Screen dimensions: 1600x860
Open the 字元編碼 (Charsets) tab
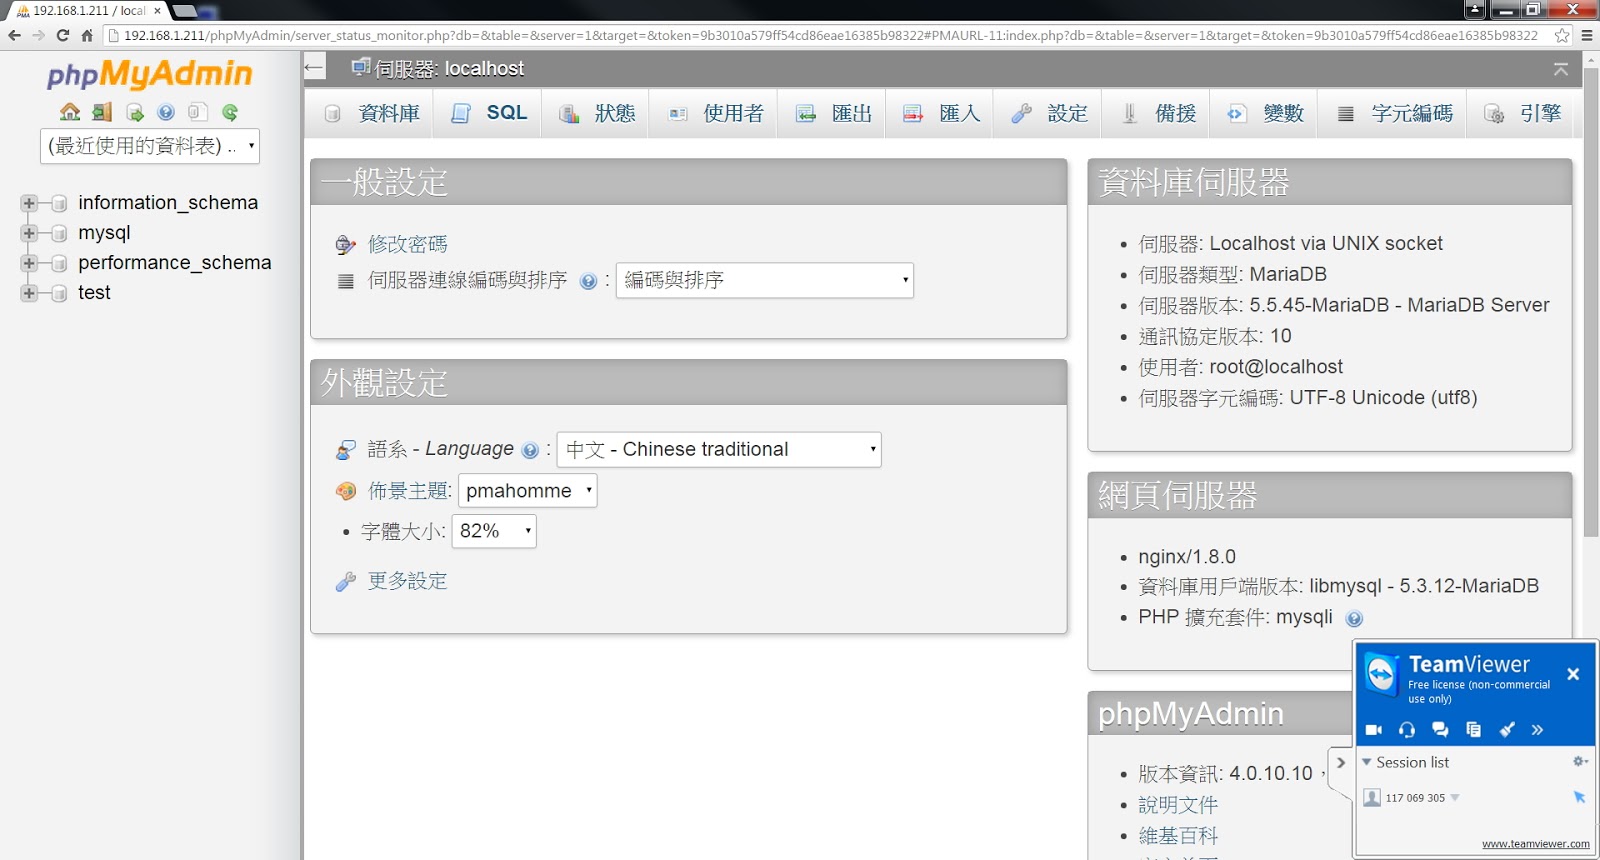(x=1394, y=114)
